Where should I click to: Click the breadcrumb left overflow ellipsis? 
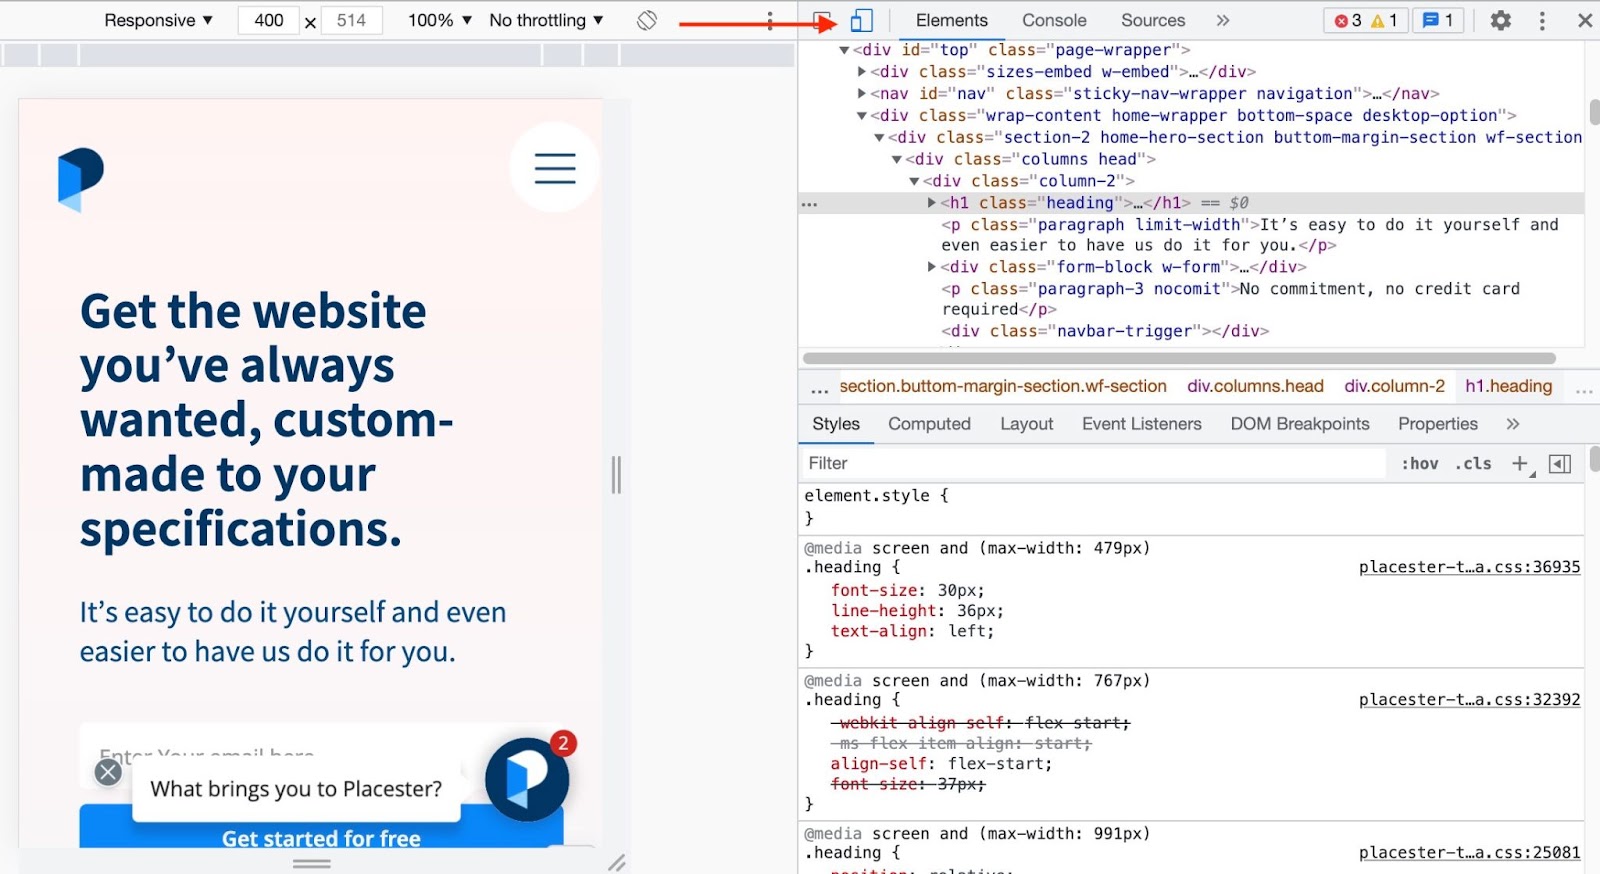[820, 387]
